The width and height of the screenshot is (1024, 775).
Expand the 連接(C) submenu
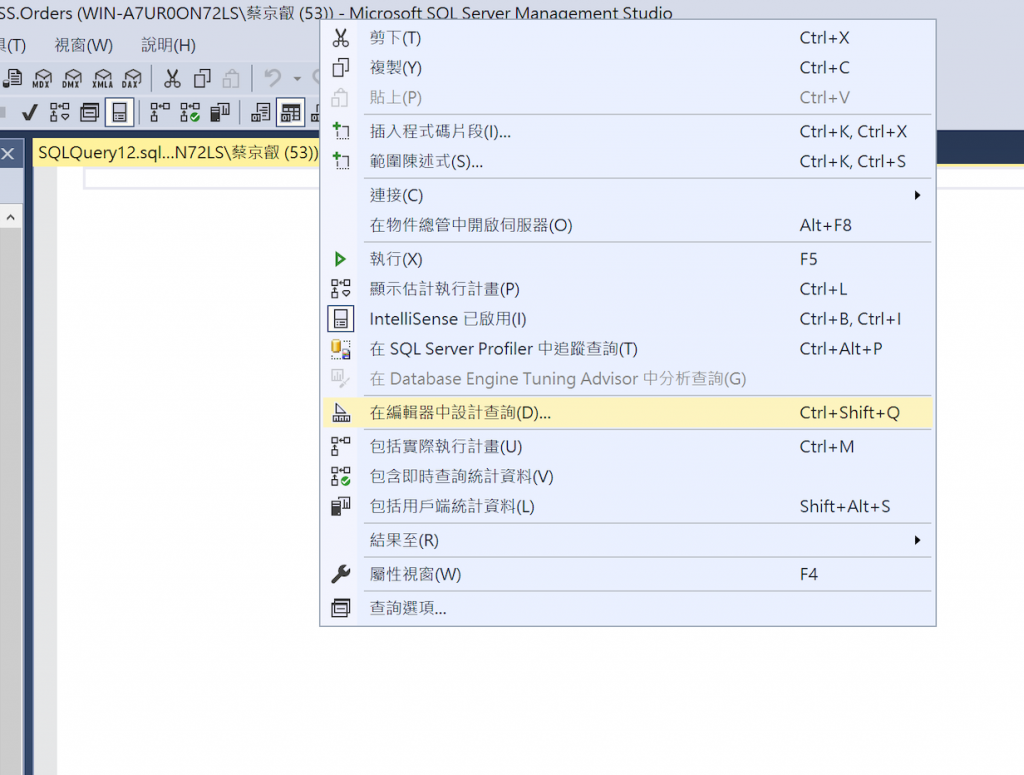point(628,195)
